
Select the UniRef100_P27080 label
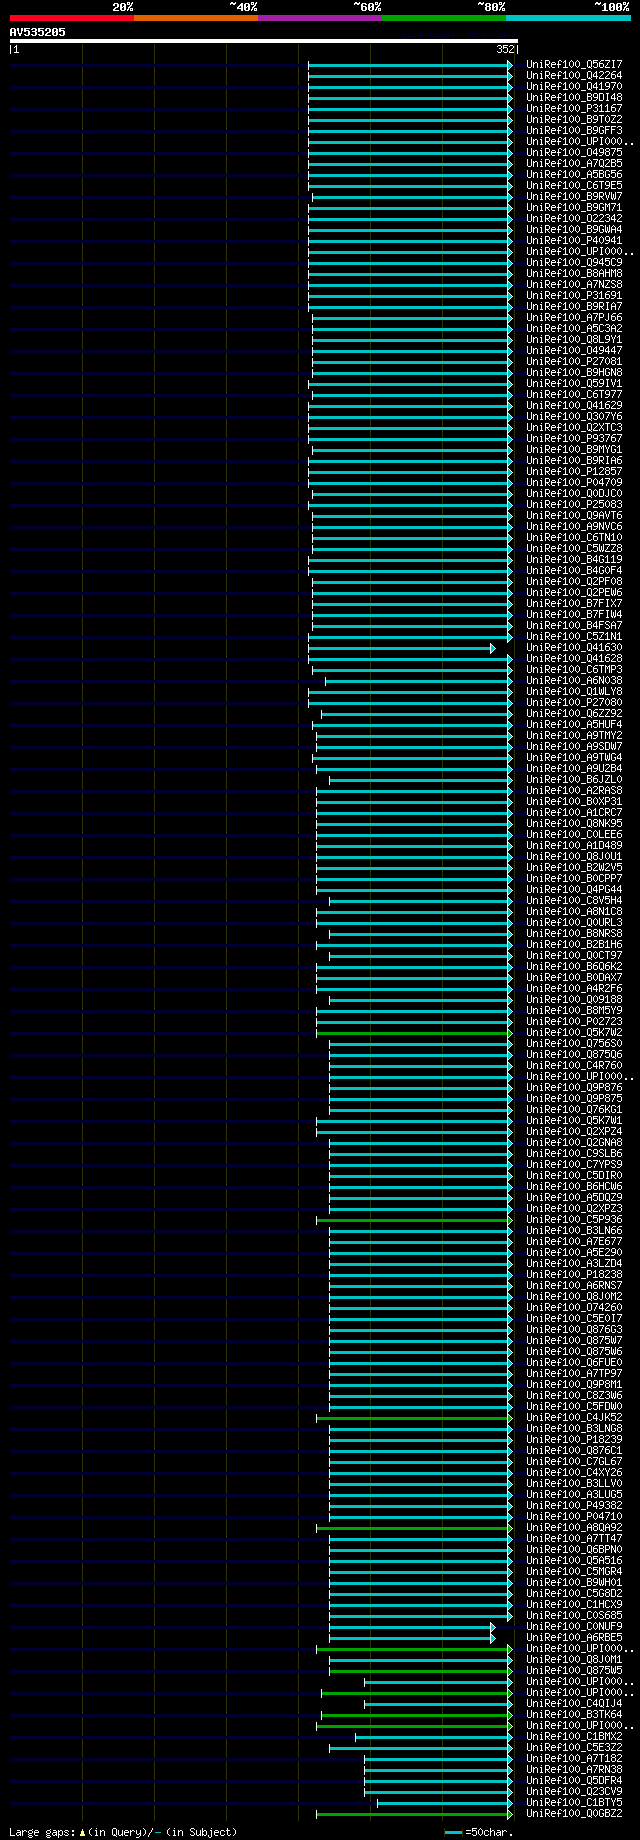coord(574,702)
